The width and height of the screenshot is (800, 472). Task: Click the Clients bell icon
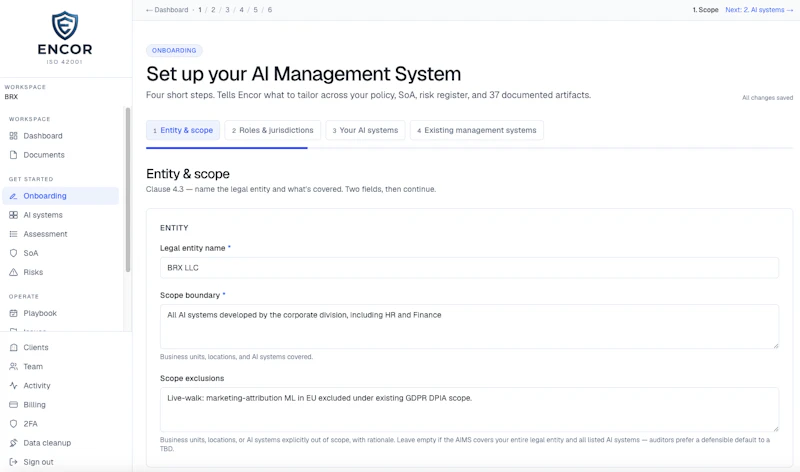pos(13,347)
